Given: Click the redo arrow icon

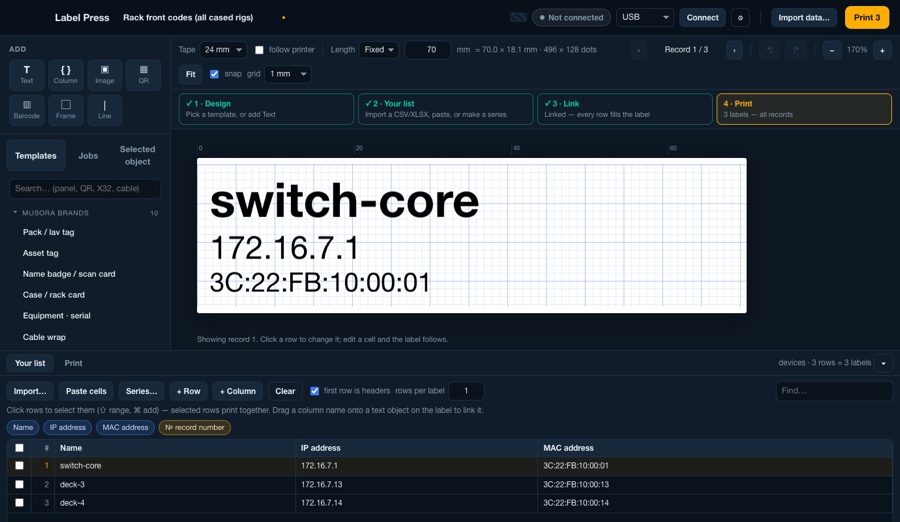Looking at the screenshot, I should coord(796,51).
